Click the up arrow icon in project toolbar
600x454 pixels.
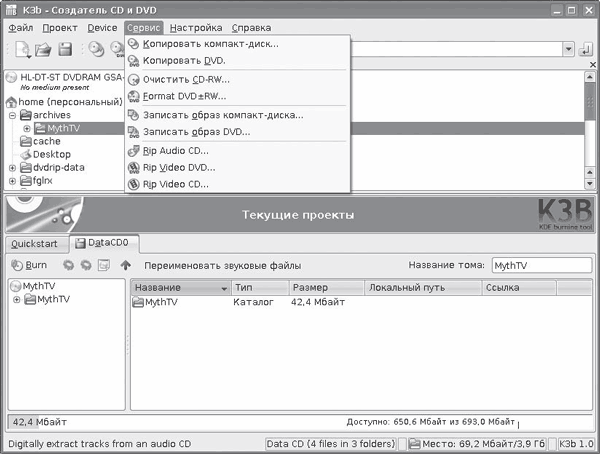(x=126, y=265)
